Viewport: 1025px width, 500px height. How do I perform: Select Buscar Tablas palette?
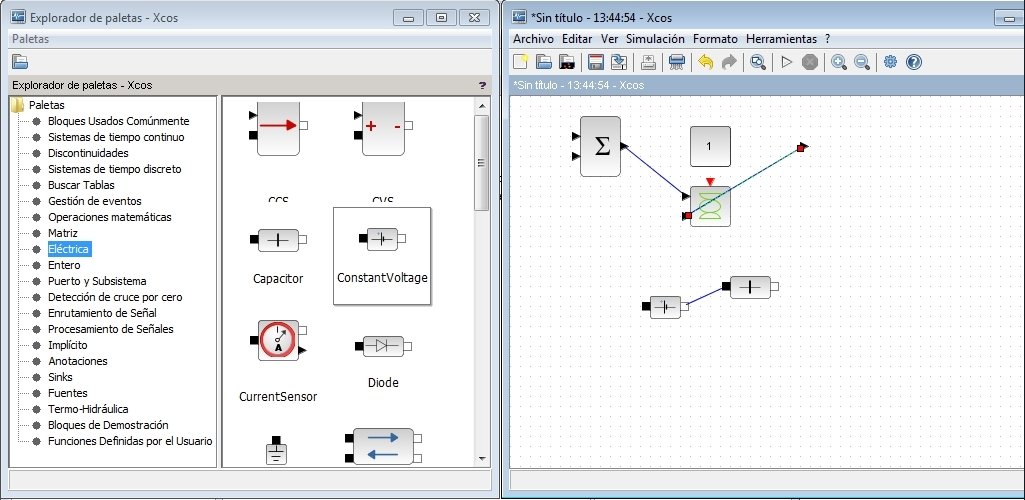pos(81,185)
